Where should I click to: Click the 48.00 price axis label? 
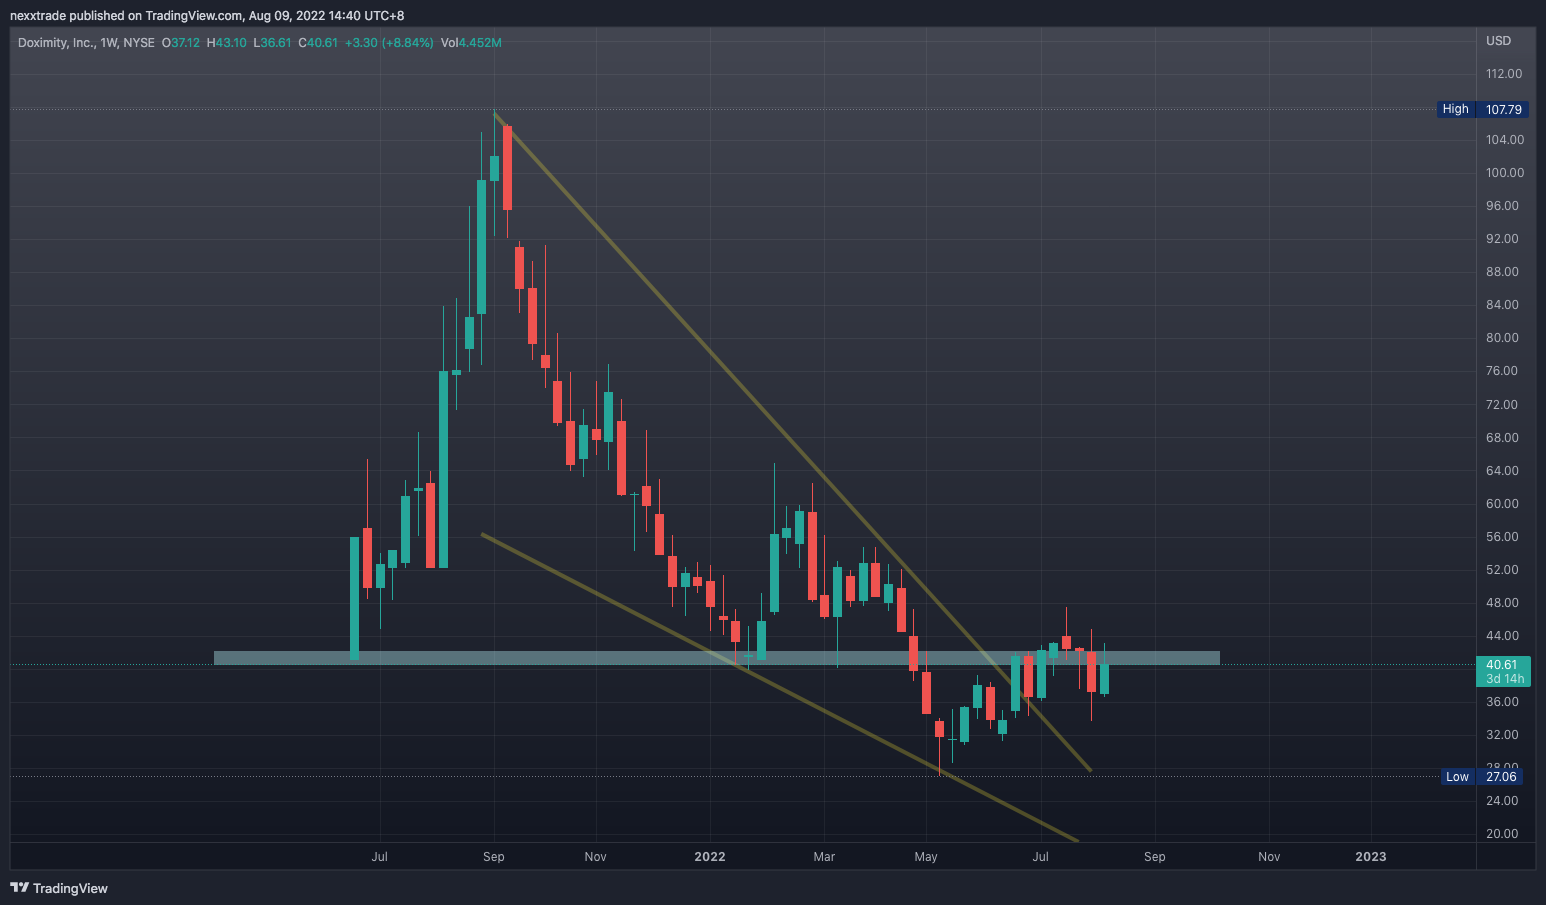click(x=1502, y=603)
